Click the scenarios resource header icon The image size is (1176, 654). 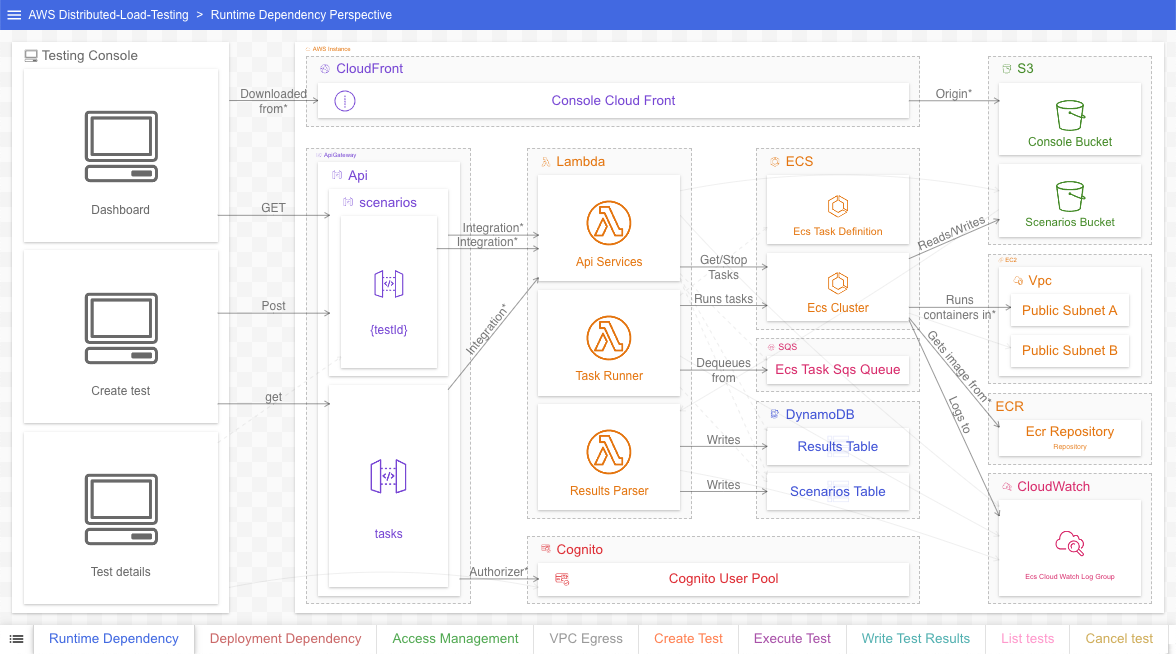pyautogui.click(x=348, y=202)
